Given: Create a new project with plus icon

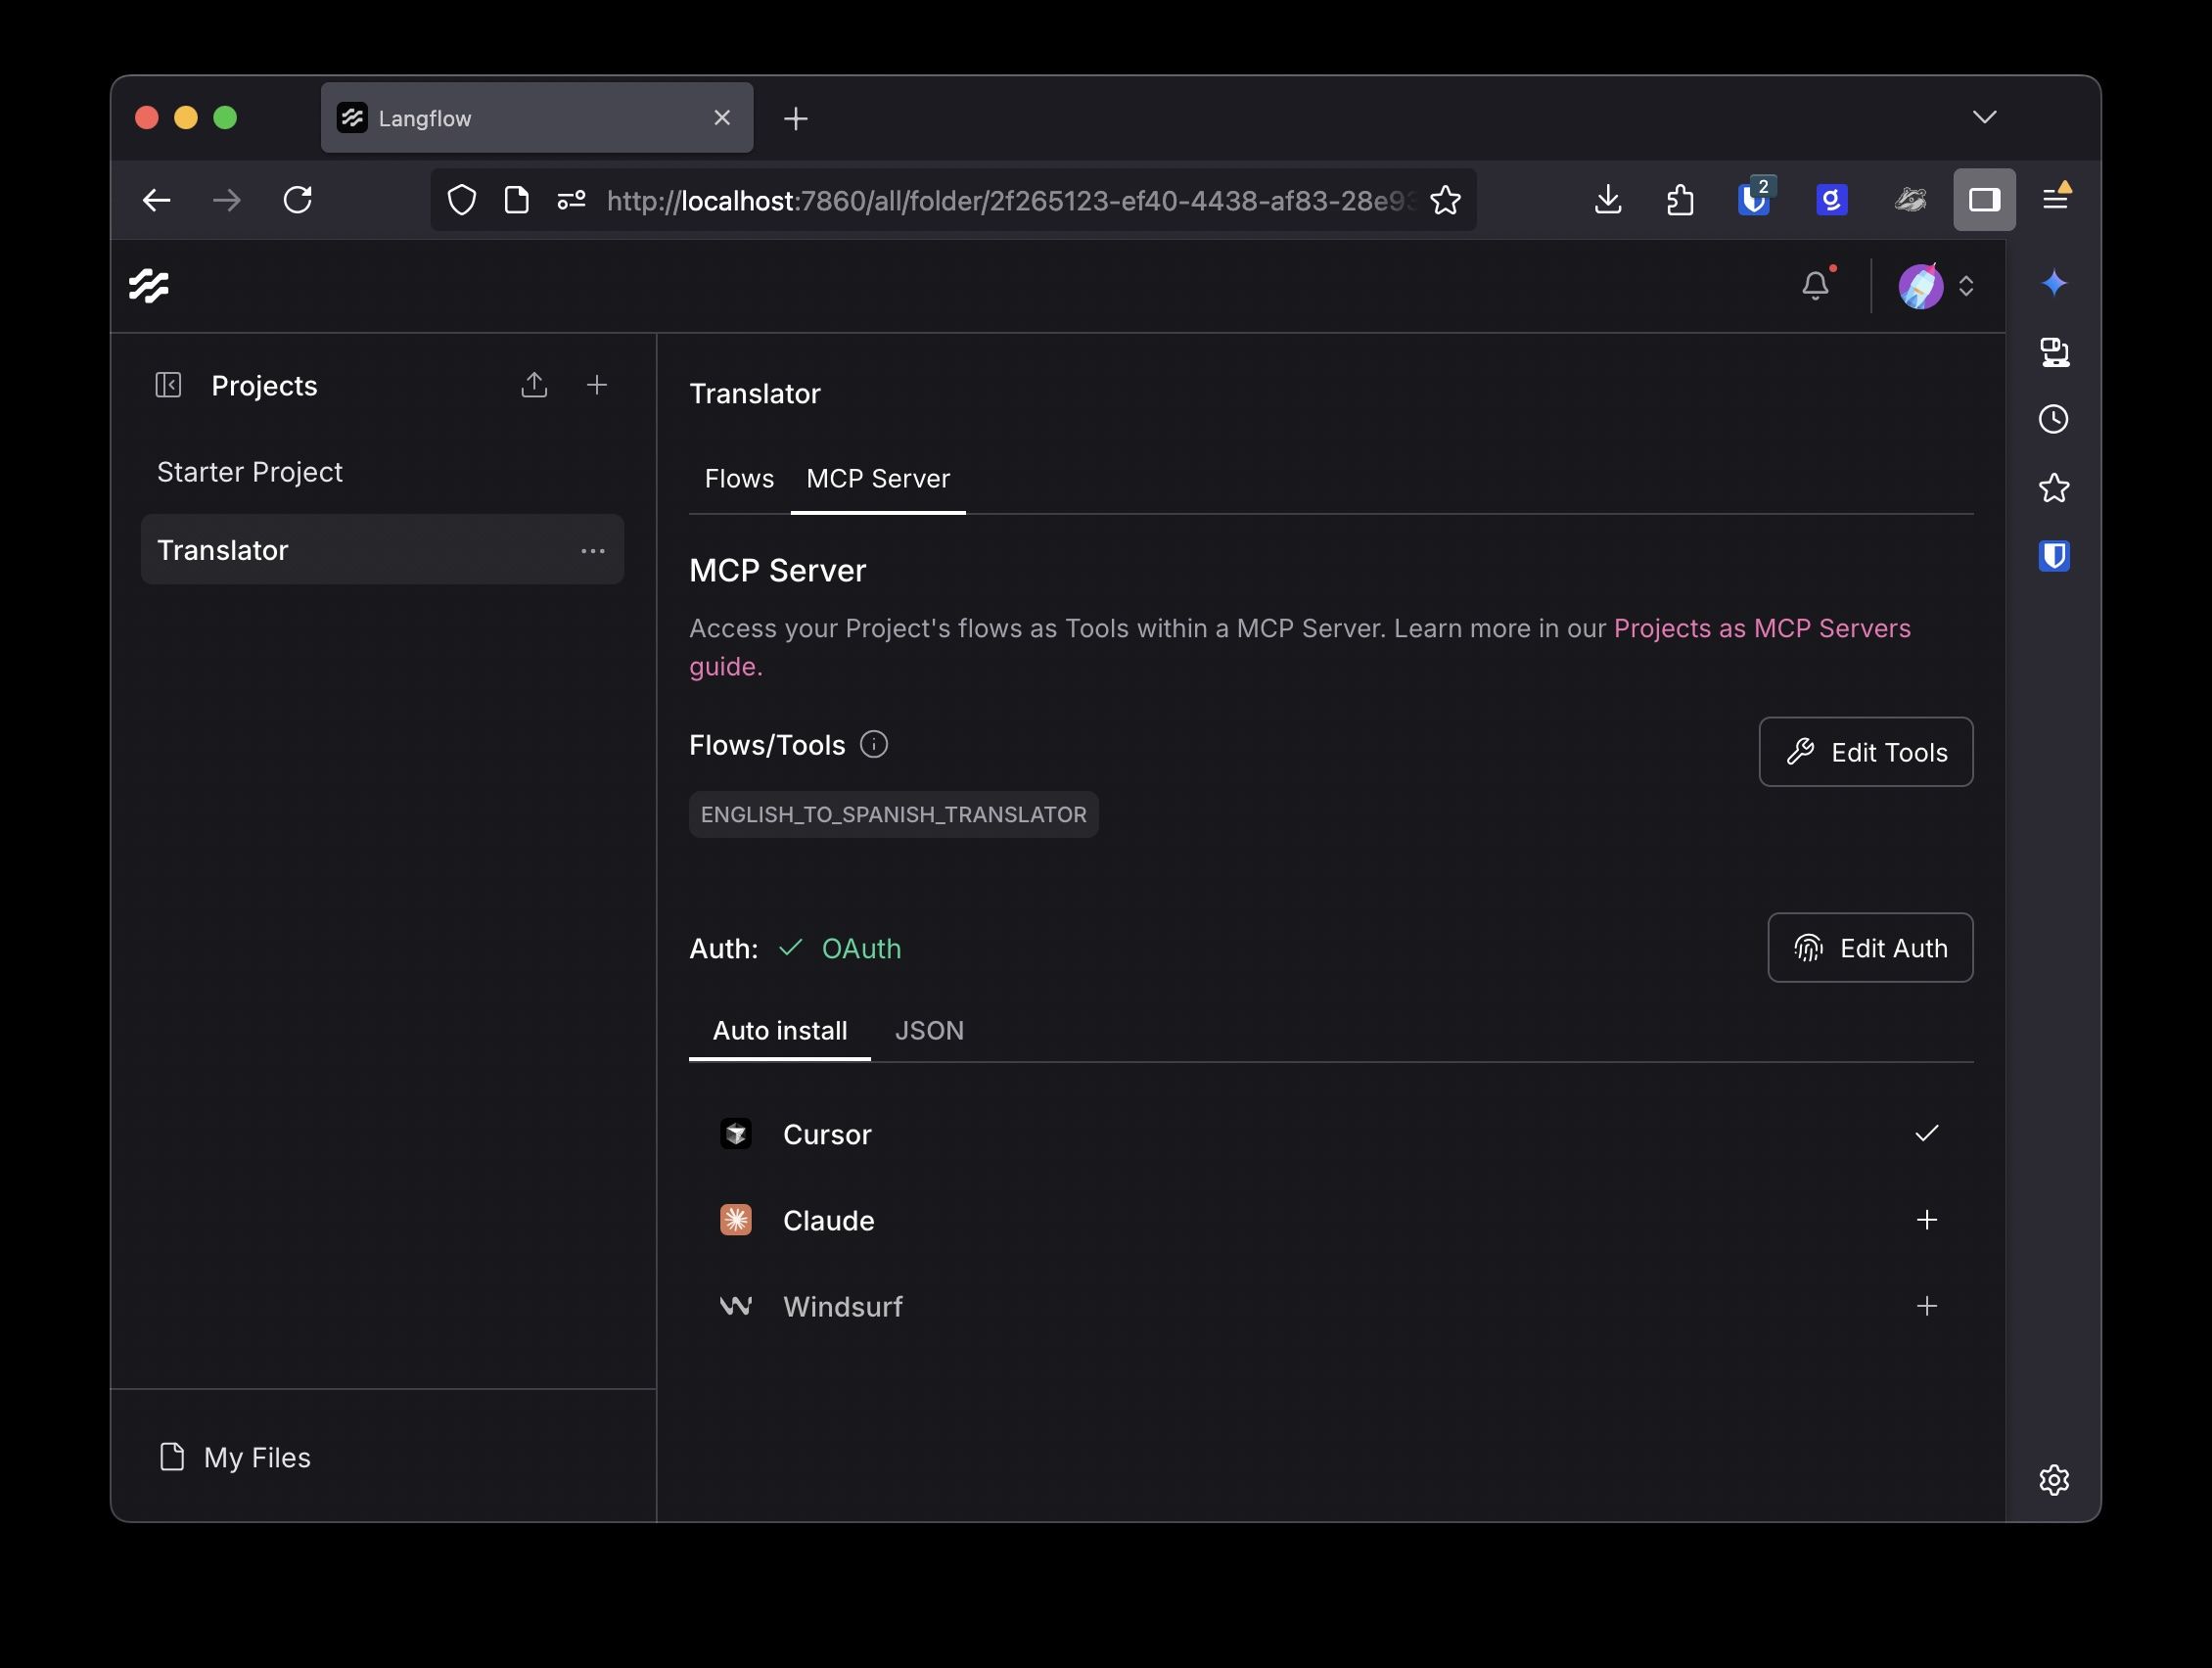Looking at the screenshot, I should (x=597, y=385).
